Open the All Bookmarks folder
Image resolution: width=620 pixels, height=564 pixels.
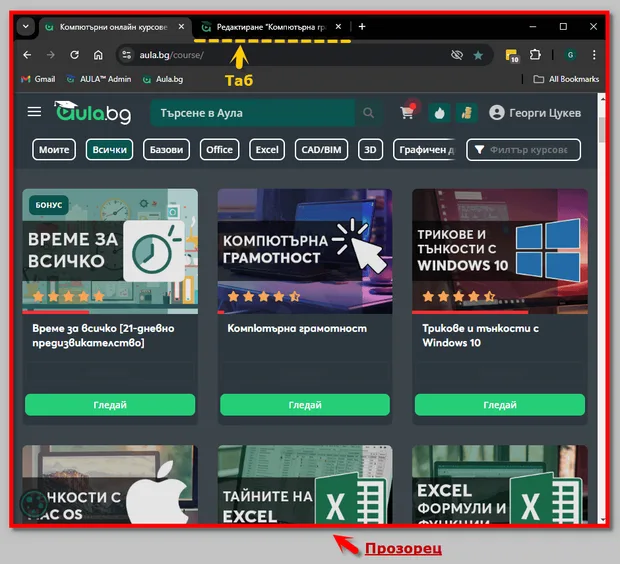click(x=566, y=79)
